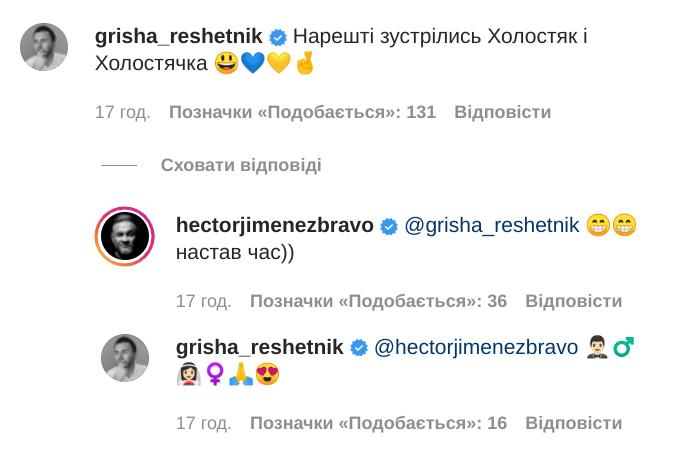Click grisha_reshetnik avatar in the last reply

point(125,358)
